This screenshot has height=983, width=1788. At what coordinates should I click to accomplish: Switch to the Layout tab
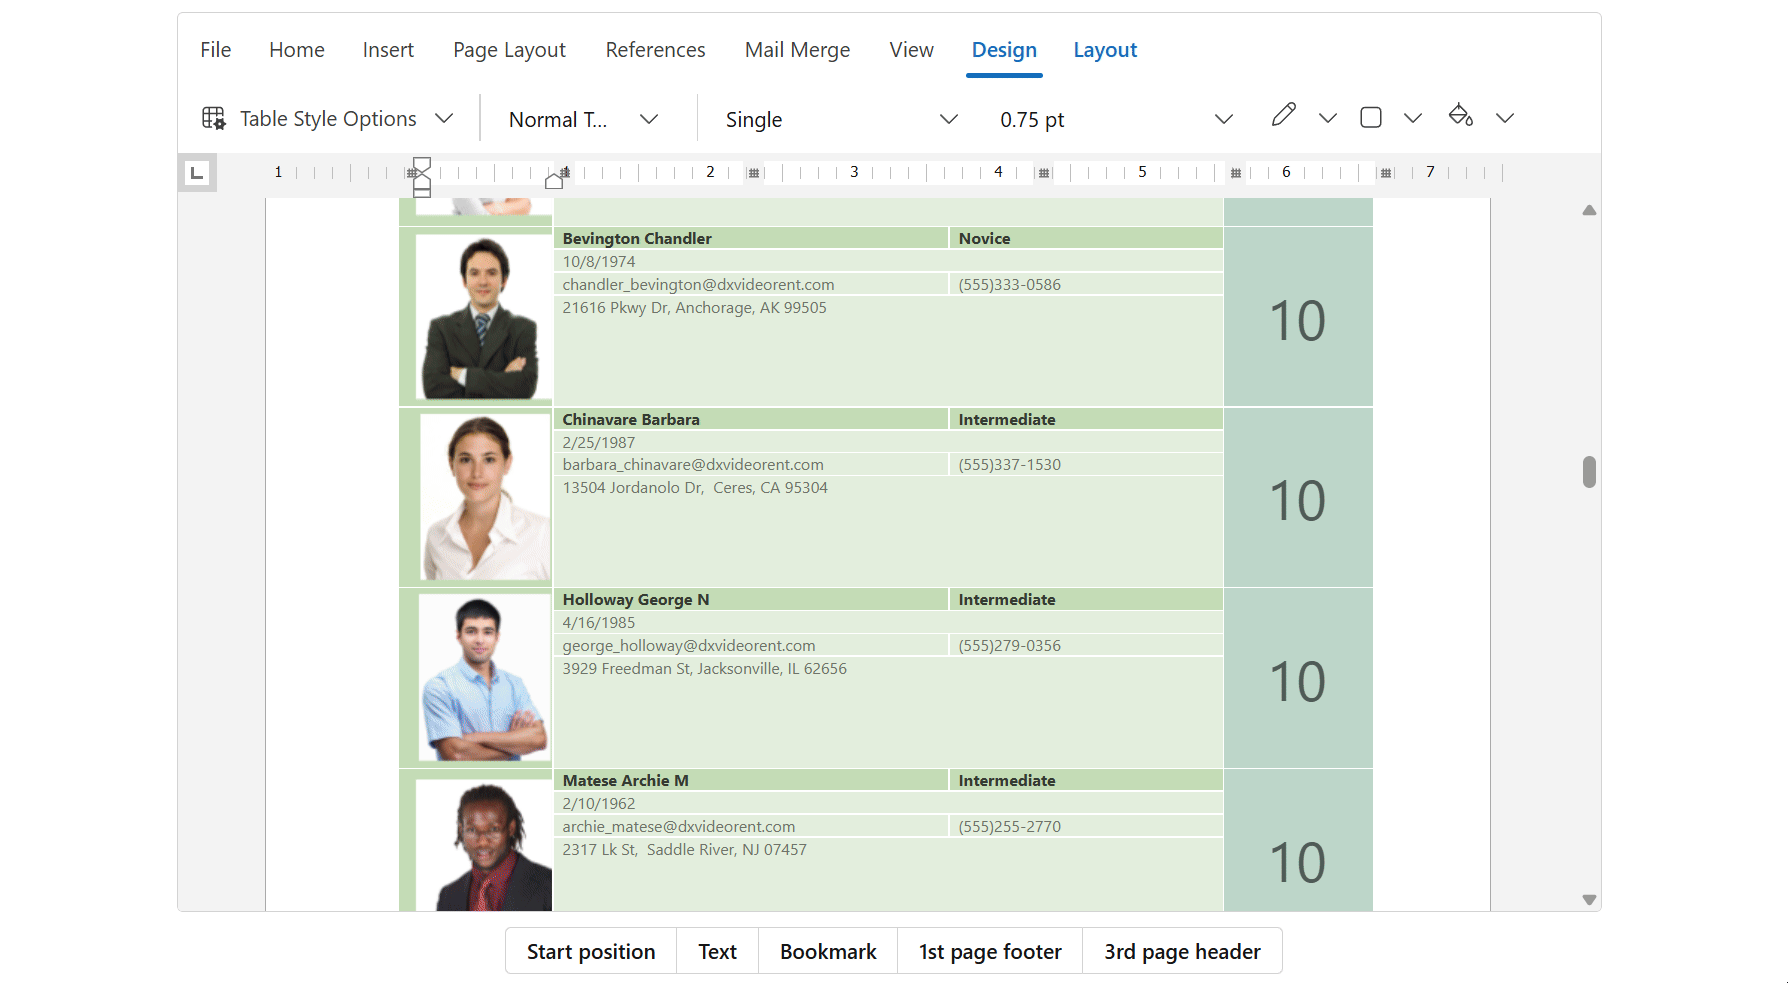[x=1104, y=50]
